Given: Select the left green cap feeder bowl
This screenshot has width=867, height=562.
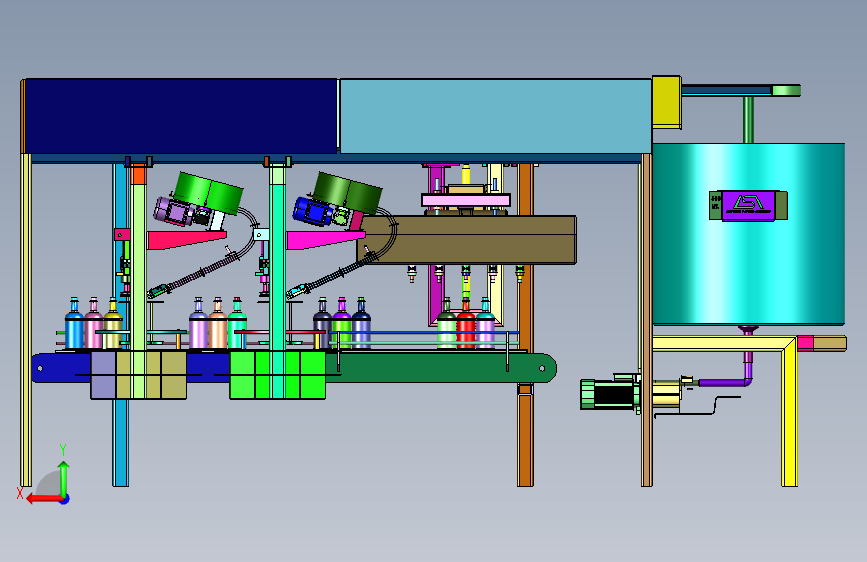Looking at the screenshot, I should 208,193.
